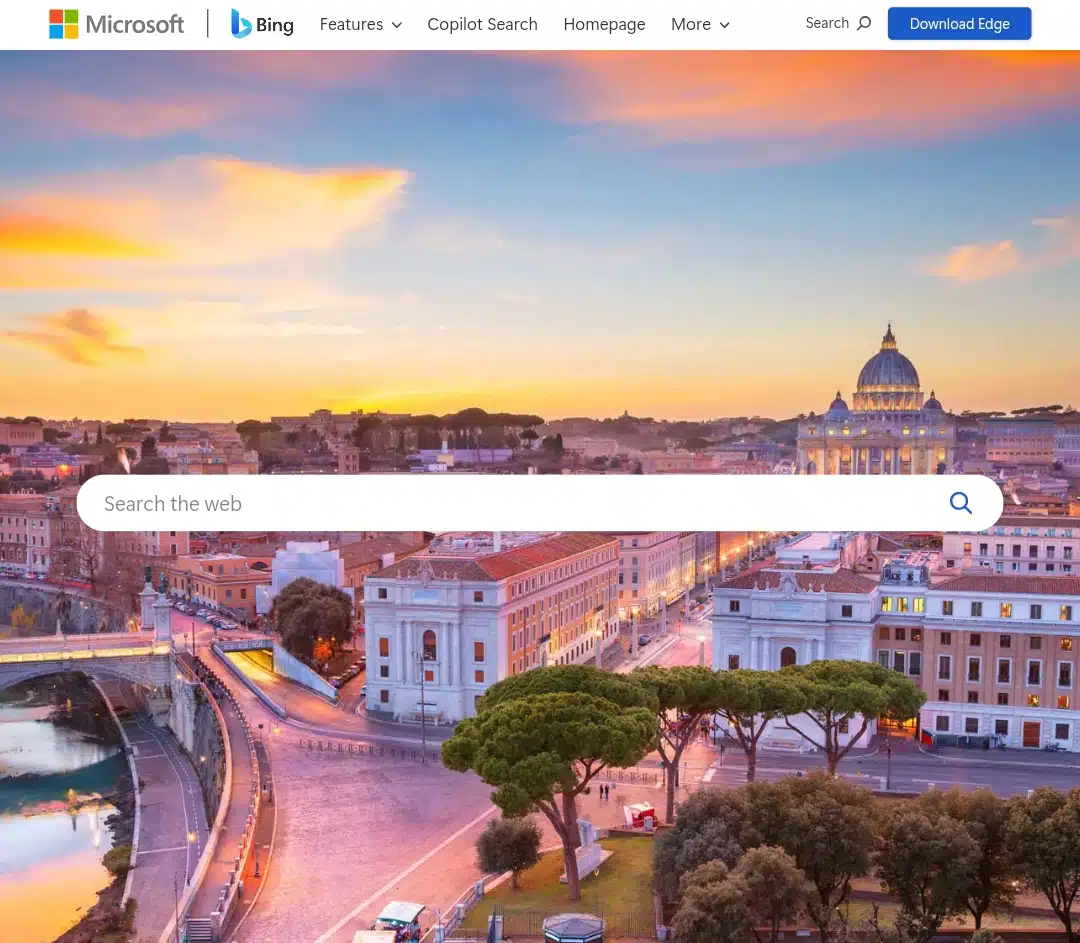Viewport: 1080px width, 943px height.
Task: Click the Bing wordmark text
Action: [275, 25]
